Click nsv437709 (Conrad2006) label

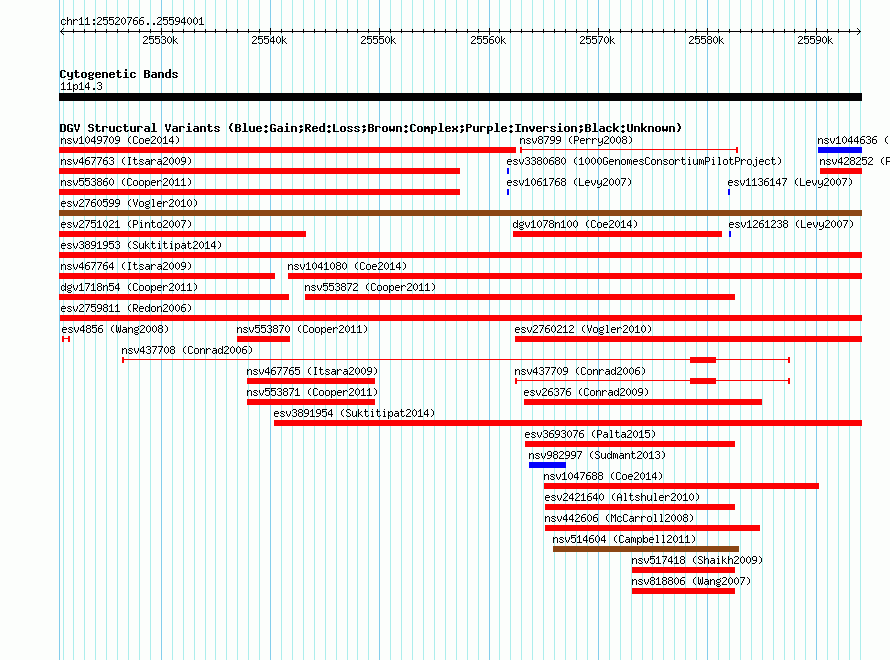pyautogui.click(x=580, y=371)
